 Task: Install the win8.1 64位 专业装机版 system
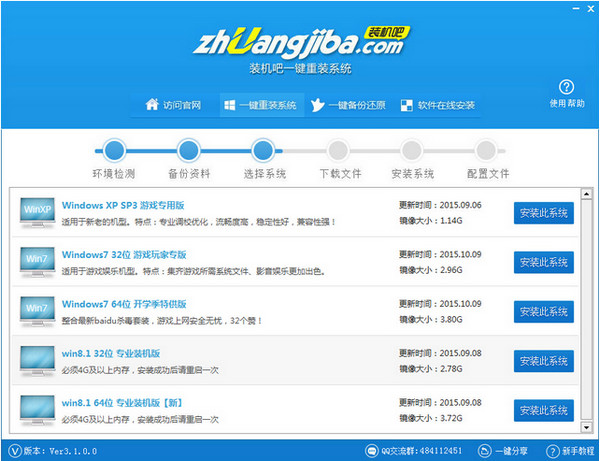543,409
